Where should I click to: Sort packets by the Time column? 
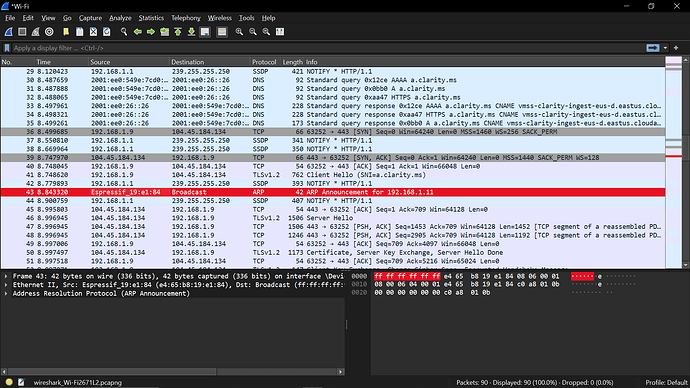62,62
